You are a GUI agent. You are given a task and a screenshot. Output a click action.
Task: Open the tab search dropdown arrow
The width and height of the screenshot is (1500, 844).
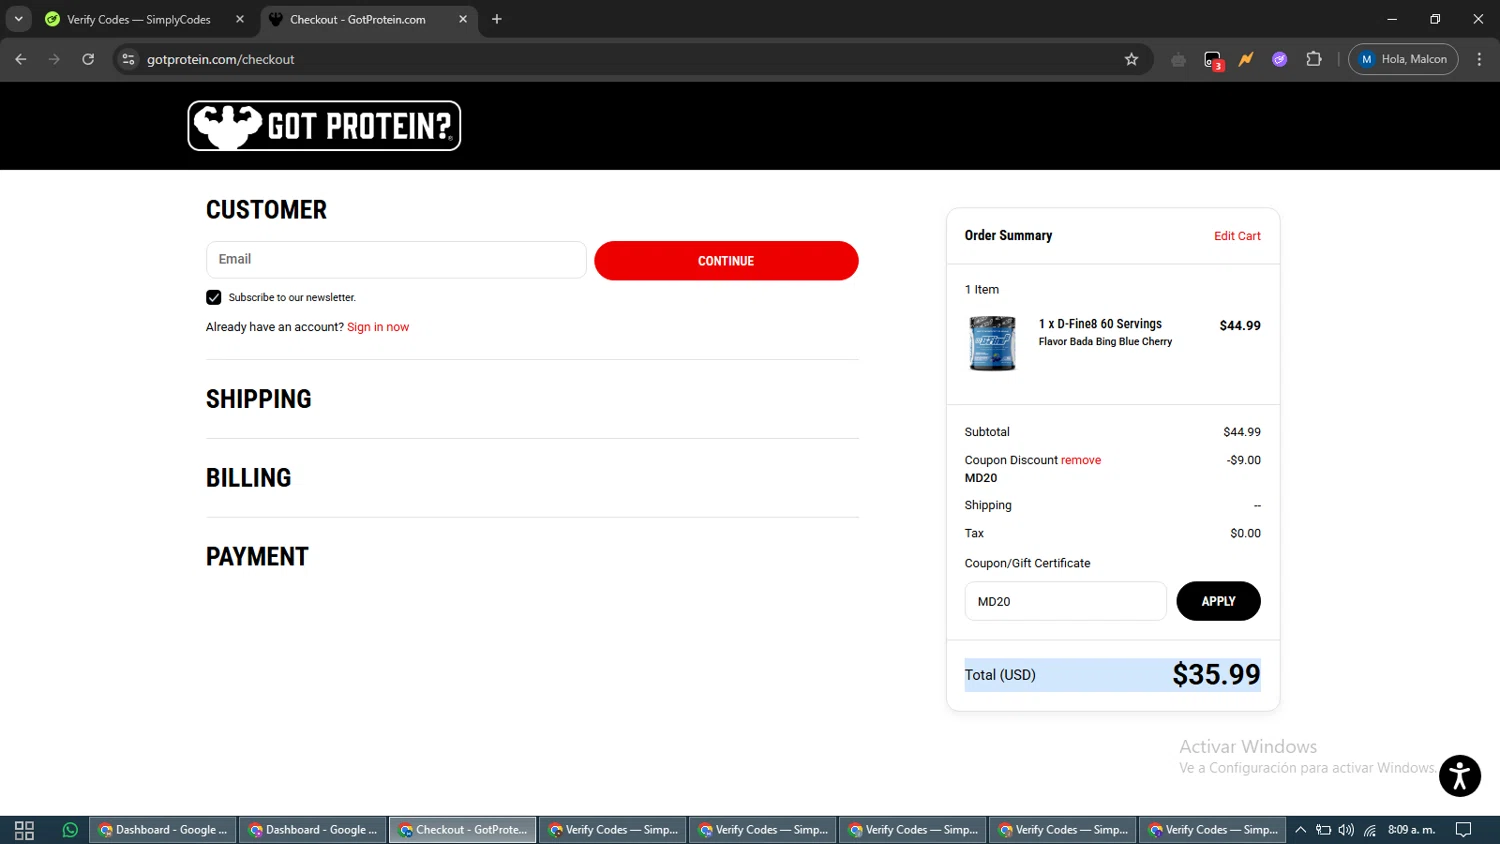point(18,19)
